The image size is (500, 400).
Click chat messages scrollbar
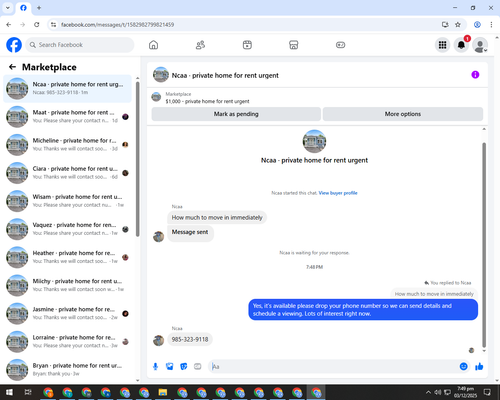[x=484, y=245]
